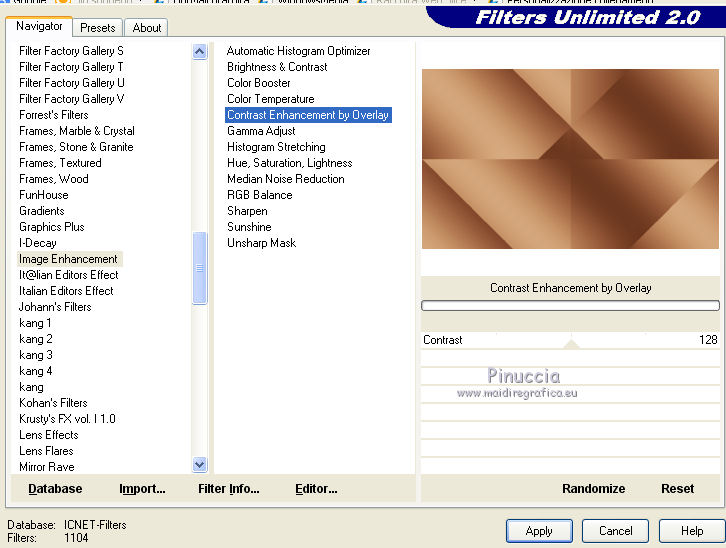Choose Color Booster filter
This screenshot has height=548, width=726.
(259, 83)
